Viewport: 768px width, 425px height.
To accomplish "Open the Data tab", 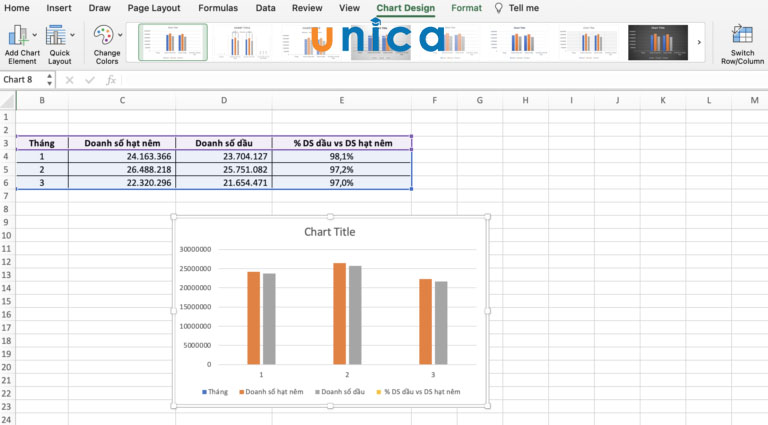I will click(265, 8).
